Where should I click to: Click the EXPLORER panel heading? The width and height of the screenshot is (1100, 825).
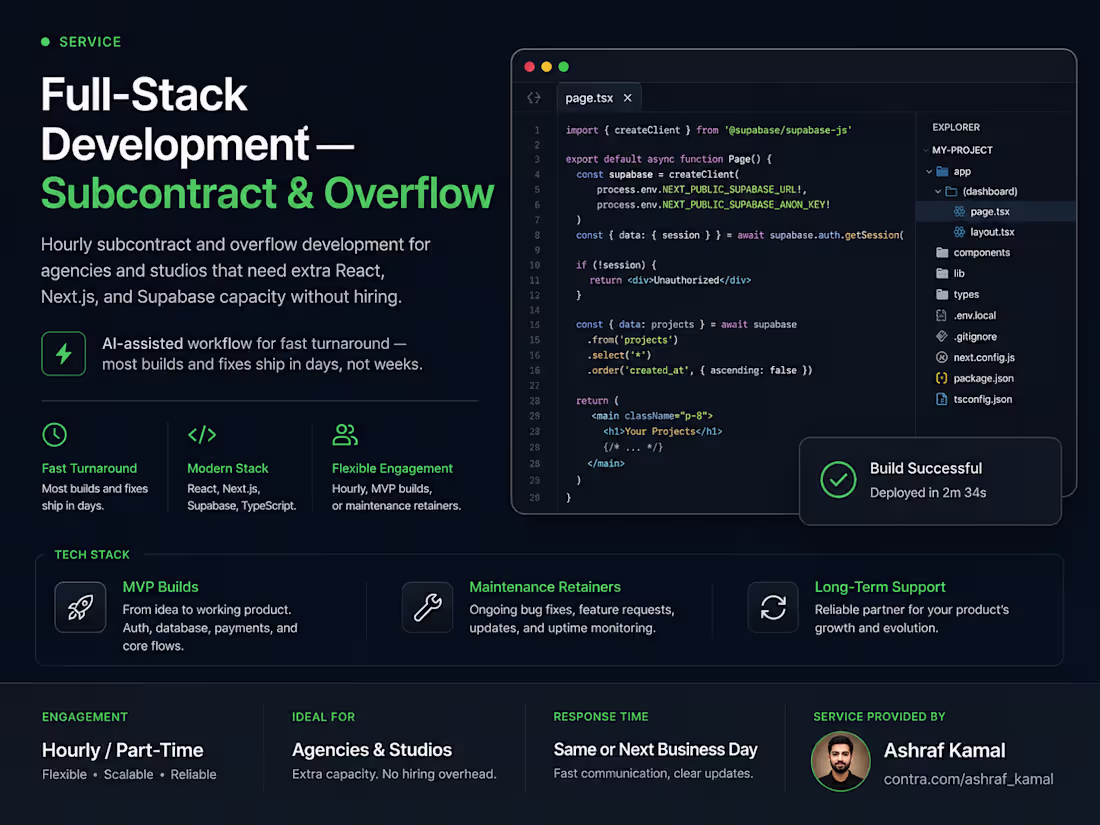(x=956, y=128)
